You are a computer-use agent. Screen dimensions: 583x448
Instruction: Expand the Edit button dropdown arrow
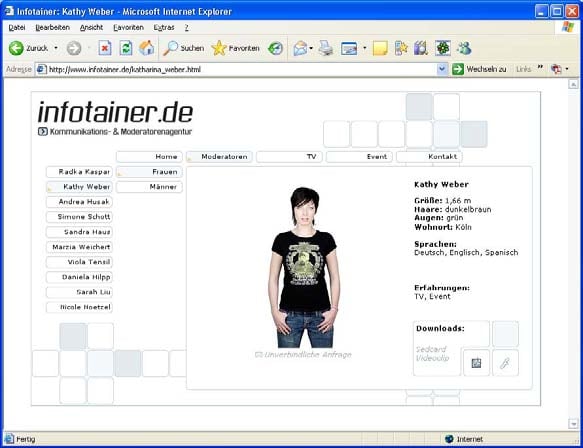pos(364,48)
